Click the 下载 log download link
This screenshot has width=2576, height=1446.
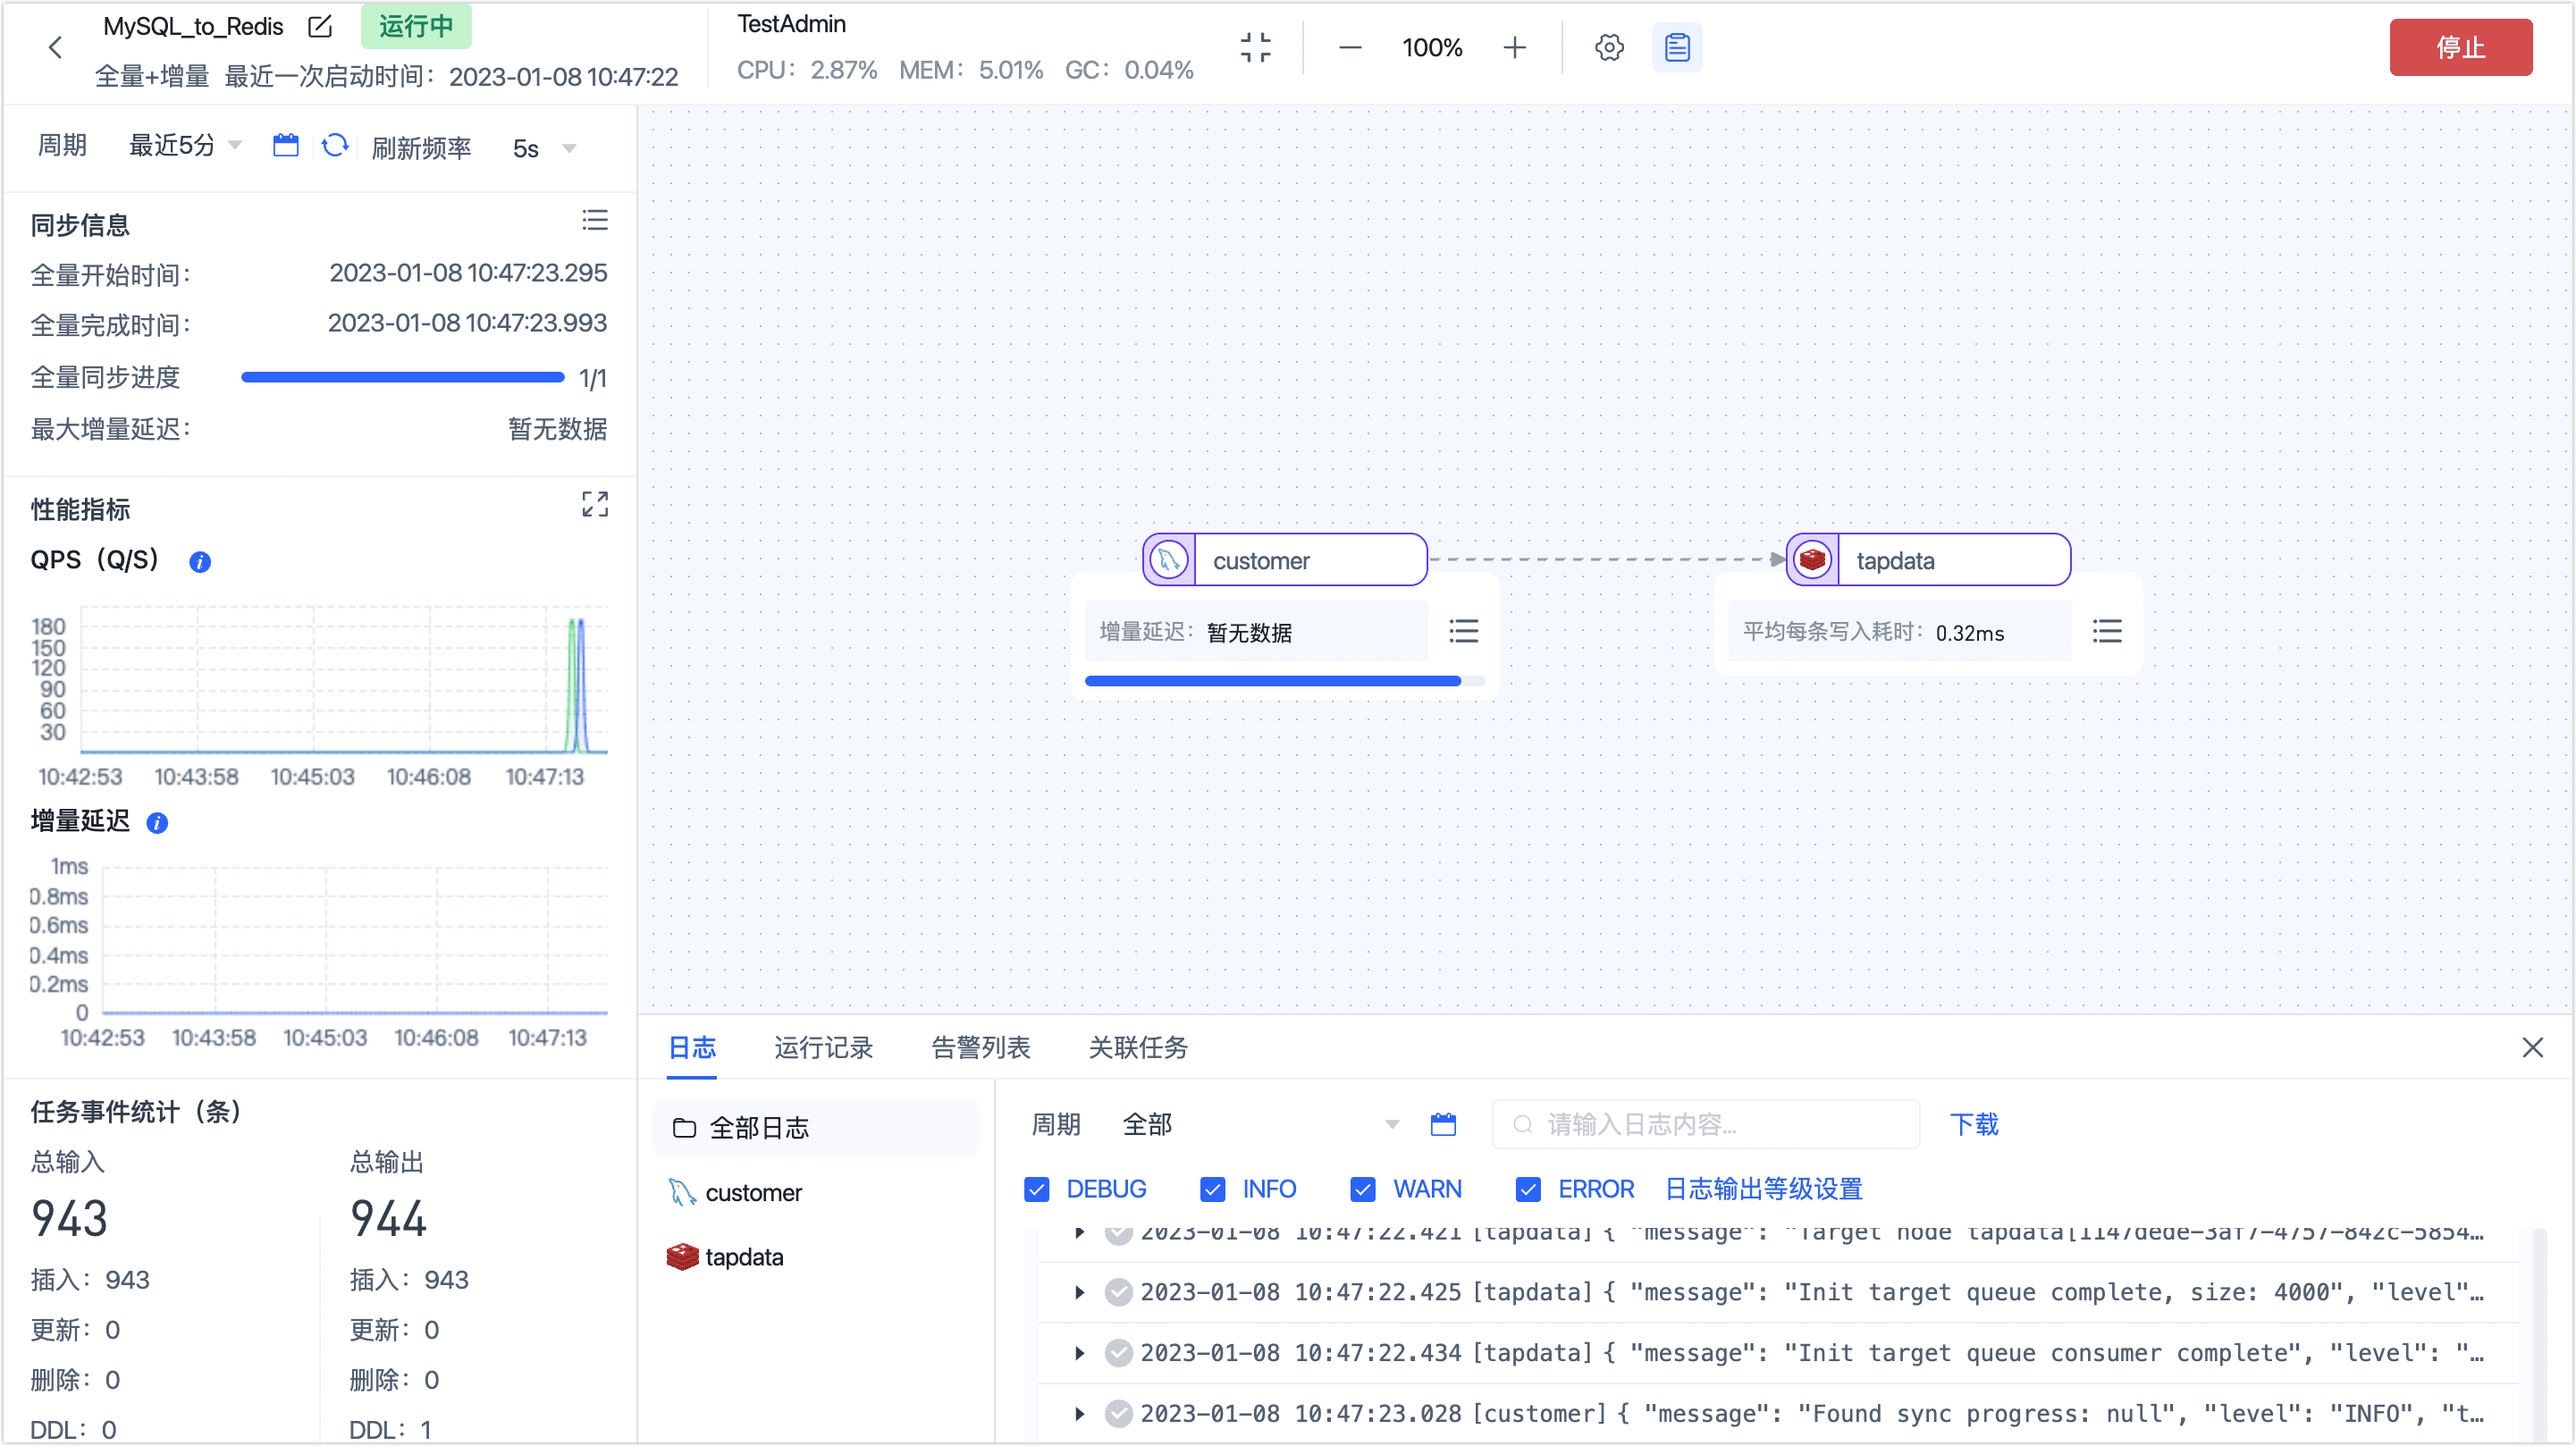click(x=1973, y=1124)
